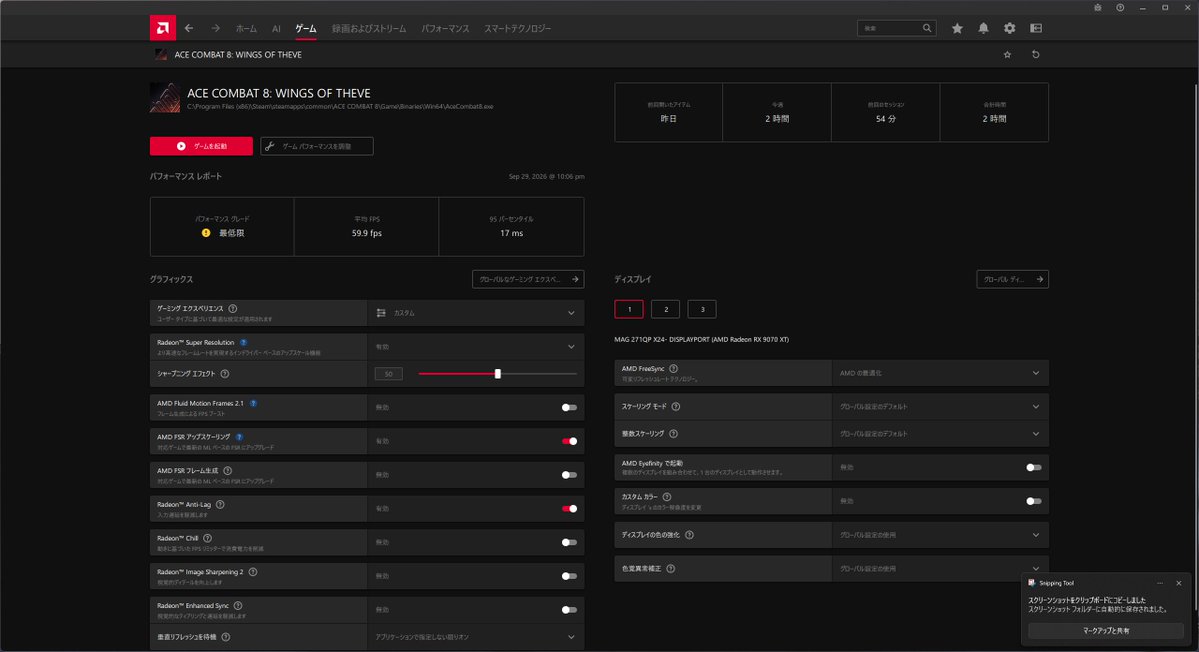
Task: Open the AMD FreeSync dropdown
Action: coord(940,373)
